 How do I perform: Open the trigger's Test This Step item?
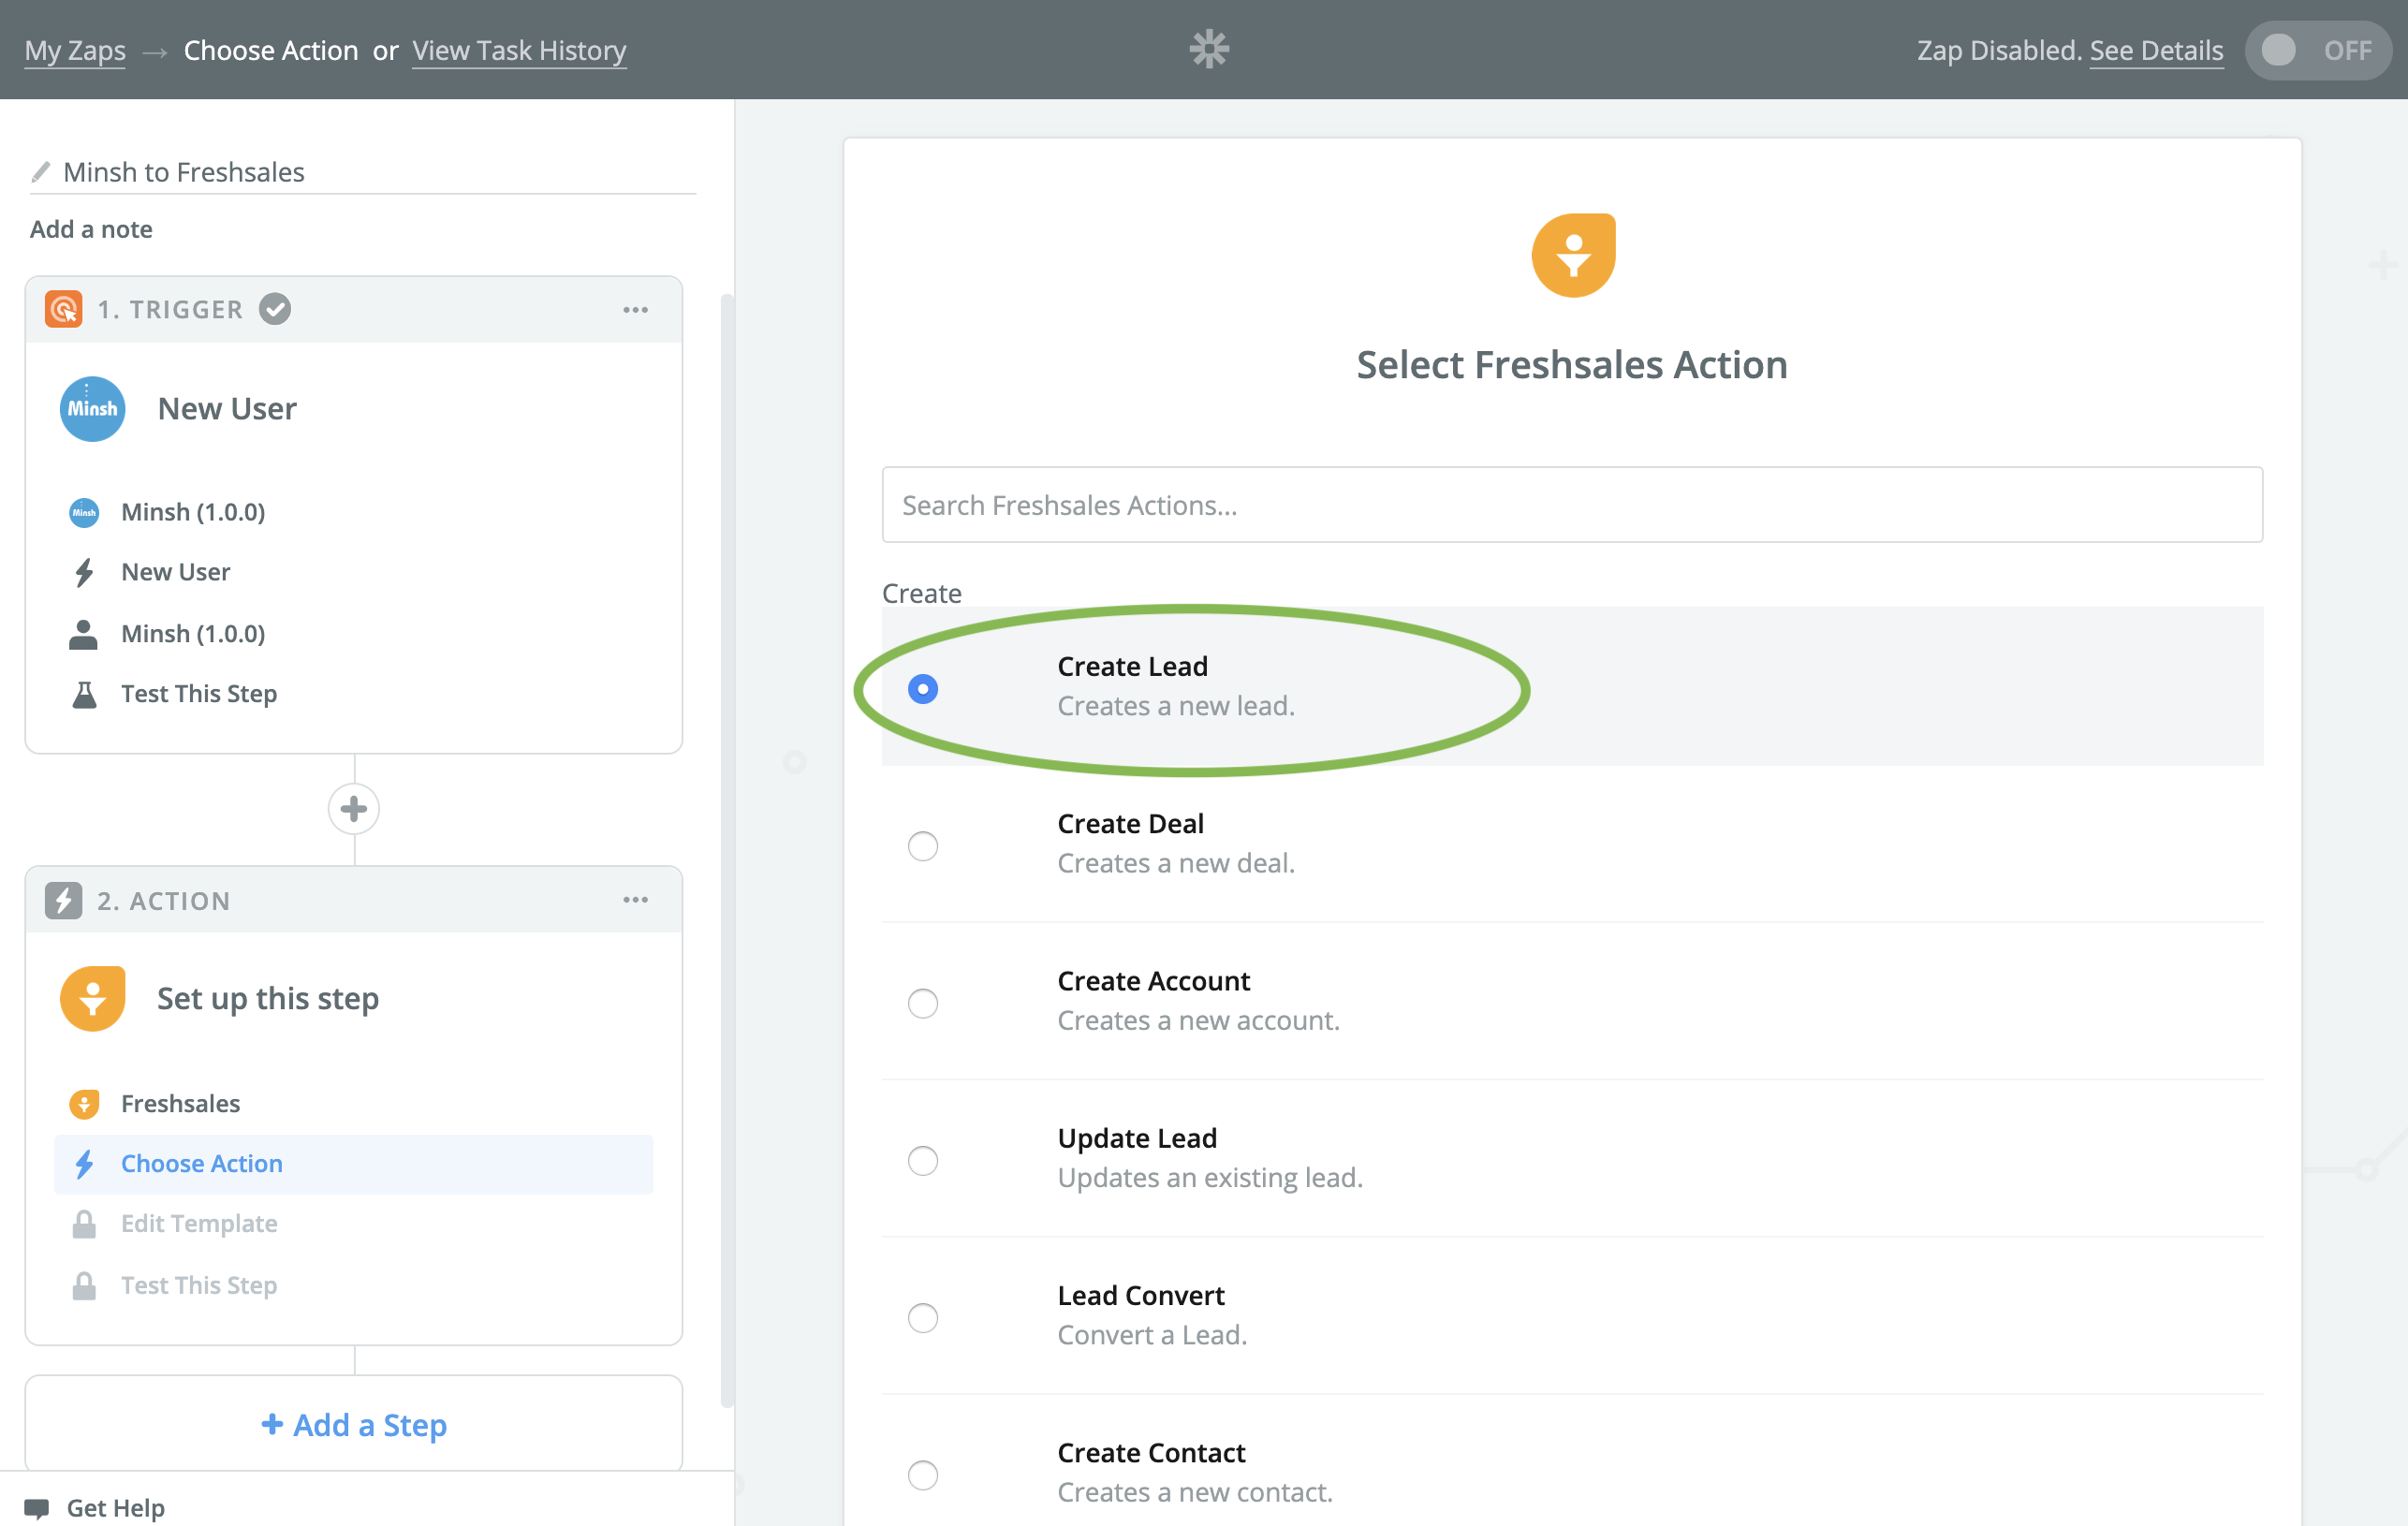click(x=354, y=694)
